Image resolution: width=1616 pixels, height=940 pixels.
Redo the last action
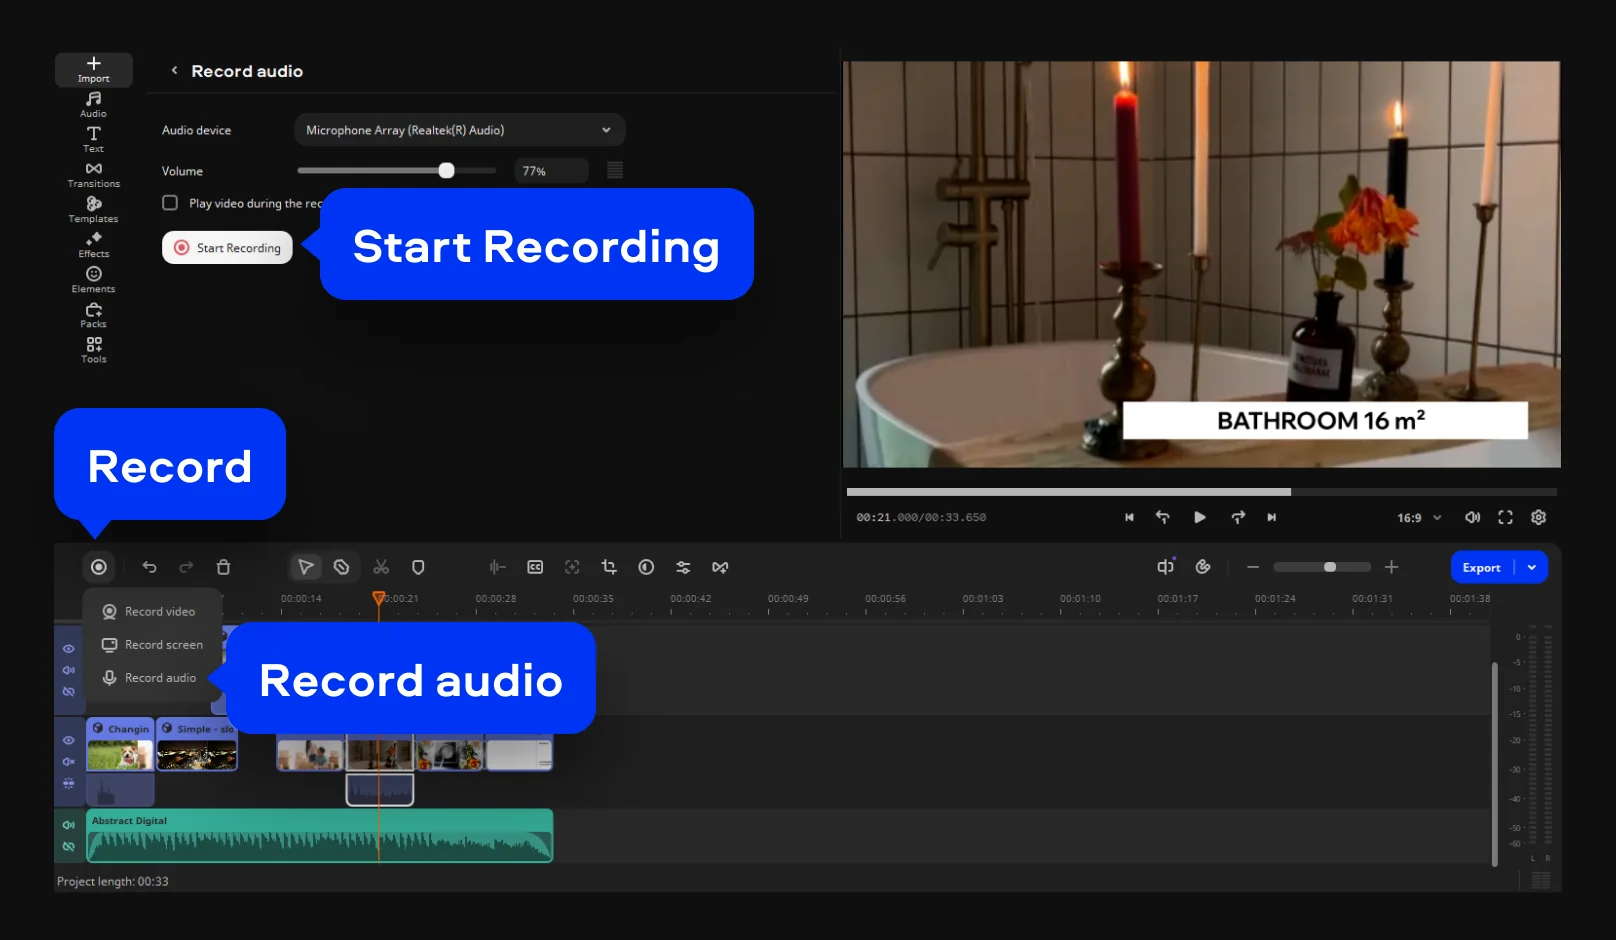[x=186, y=567]
